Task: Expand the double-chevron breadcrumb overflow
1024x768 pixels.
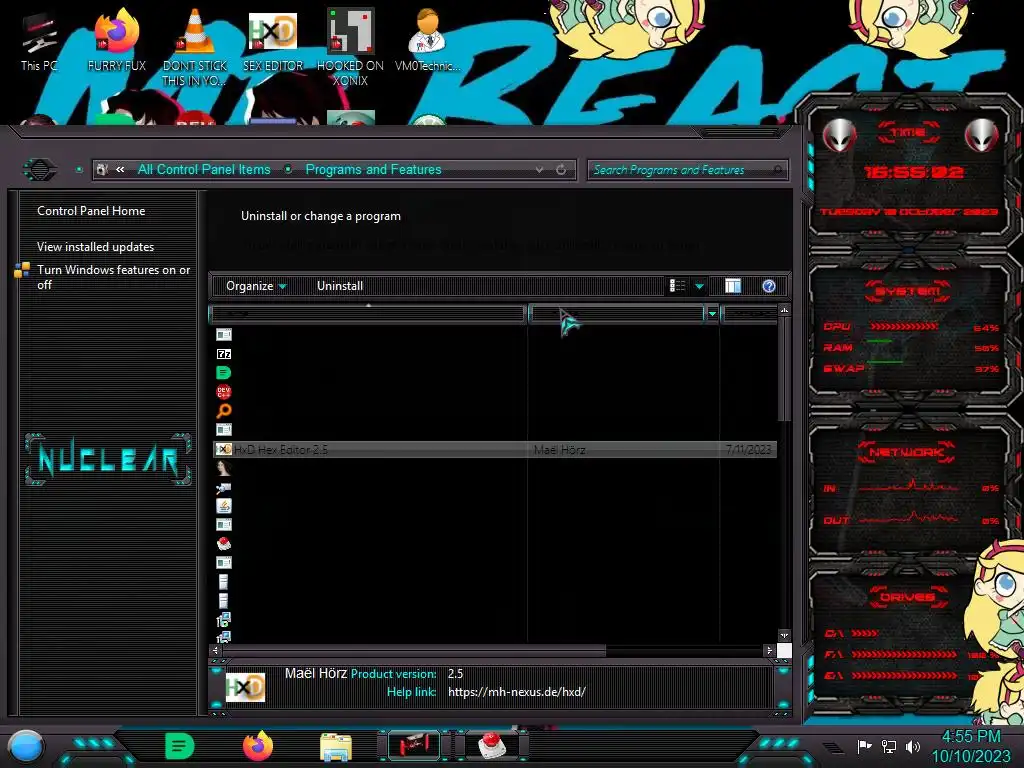Action: pyautogui.click(x=120, y=169)
